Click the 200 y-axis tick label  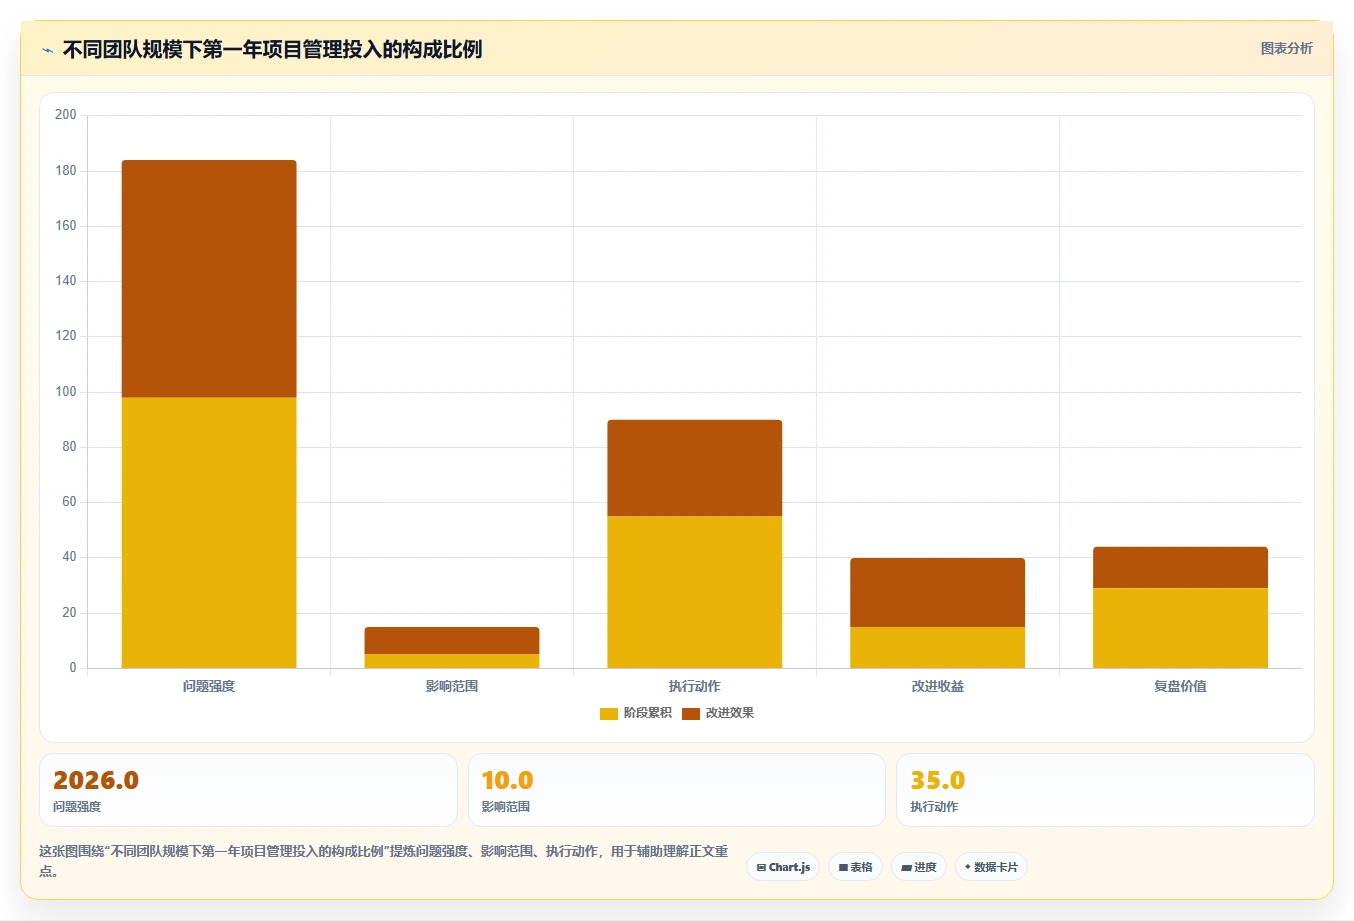point(66,115)
